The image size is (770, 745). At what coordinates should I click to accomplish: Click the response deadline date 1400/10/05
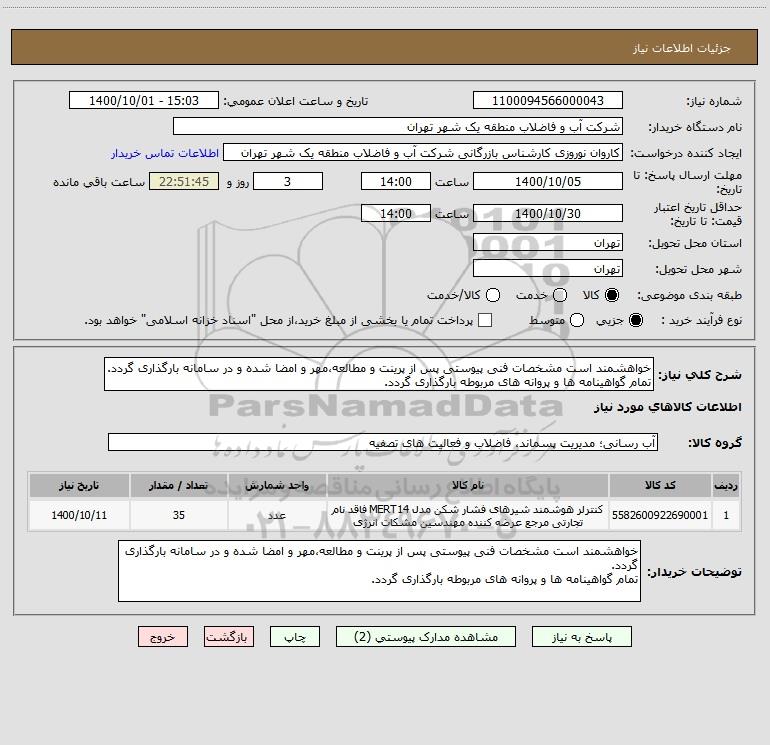[x=548, y=181]
